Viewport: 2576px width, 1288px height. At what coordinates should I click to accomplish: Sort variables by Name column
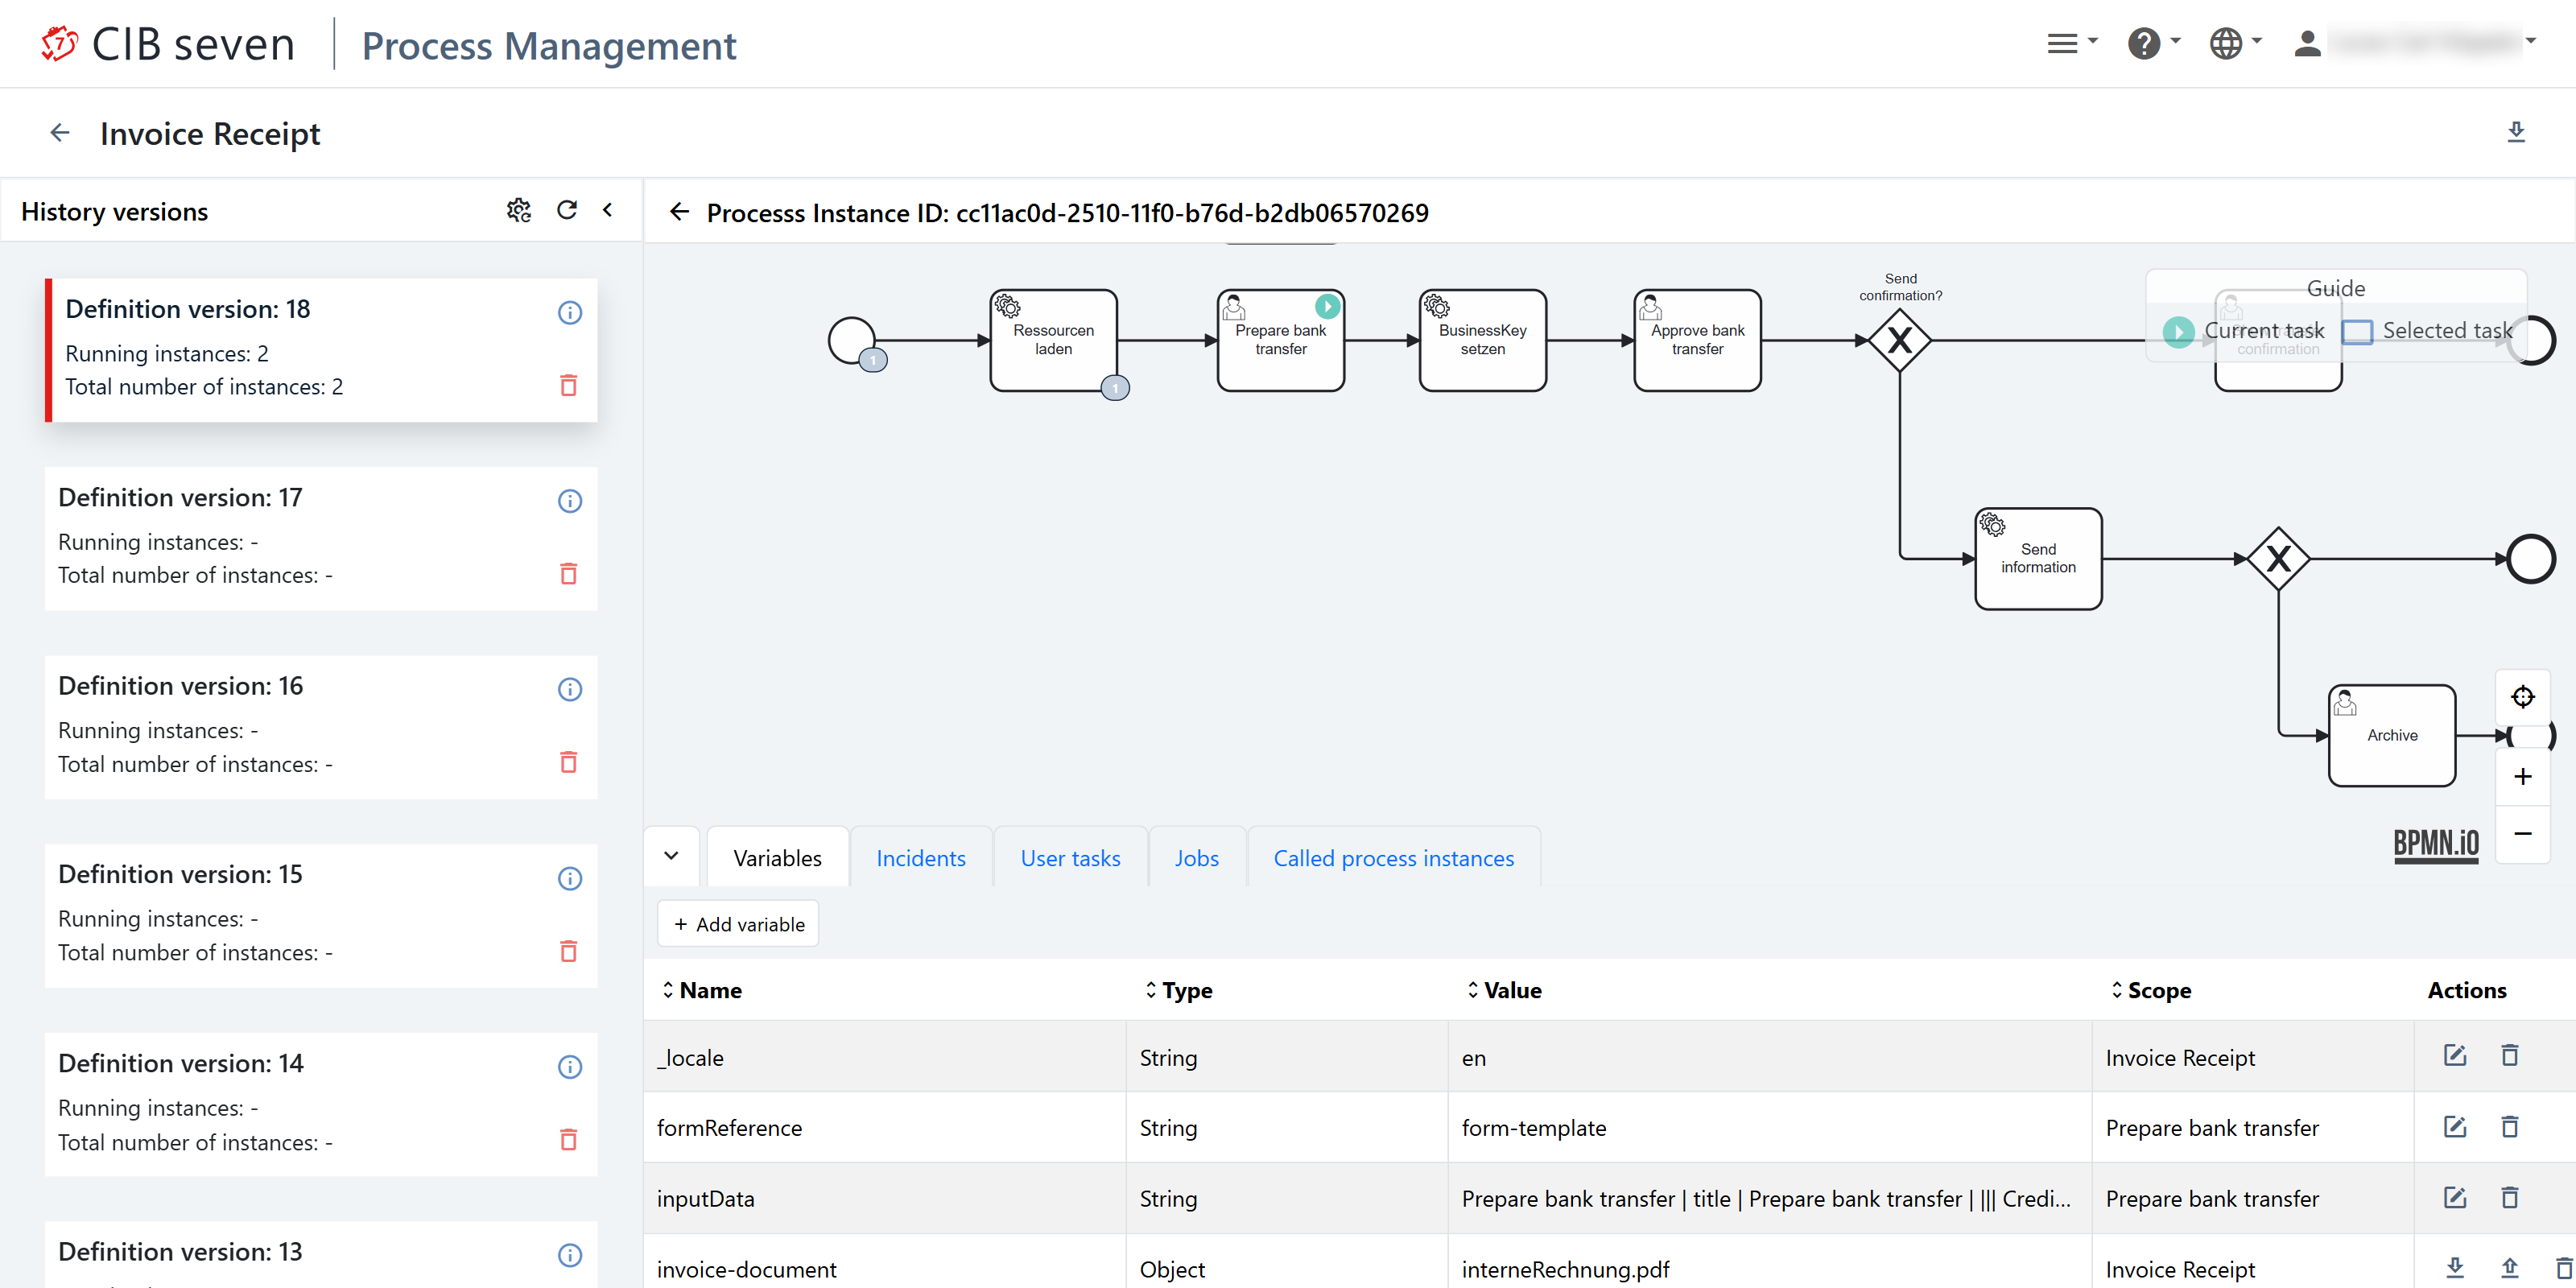(x=702, y=990)
